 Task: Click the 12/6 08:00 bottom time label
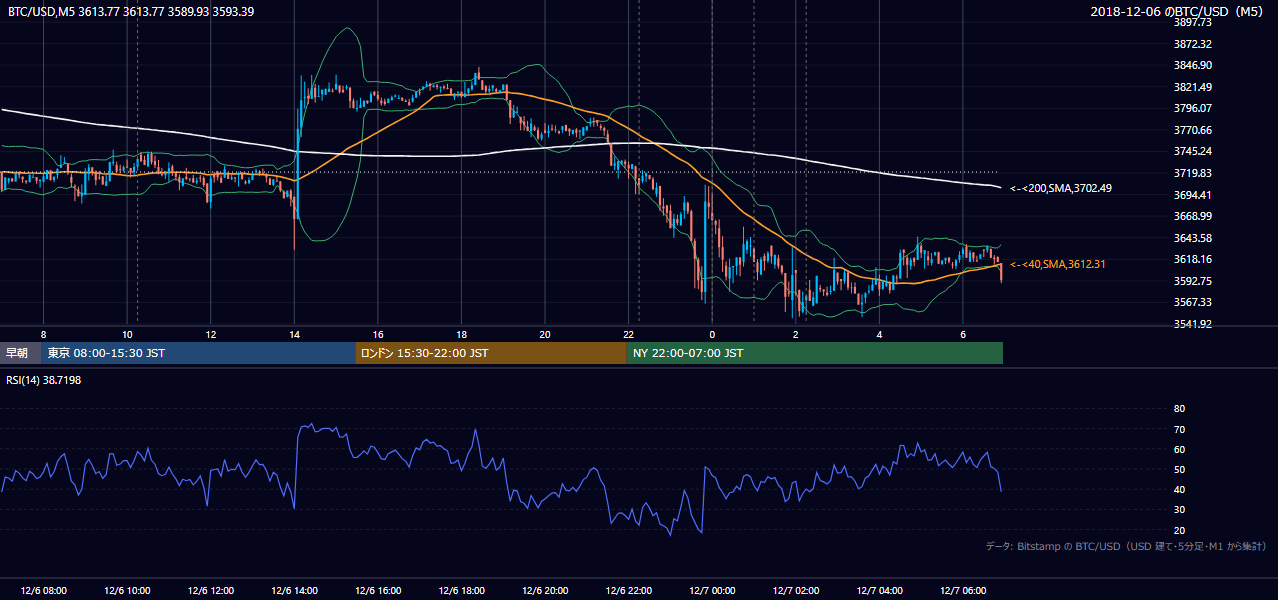point(43,590)
